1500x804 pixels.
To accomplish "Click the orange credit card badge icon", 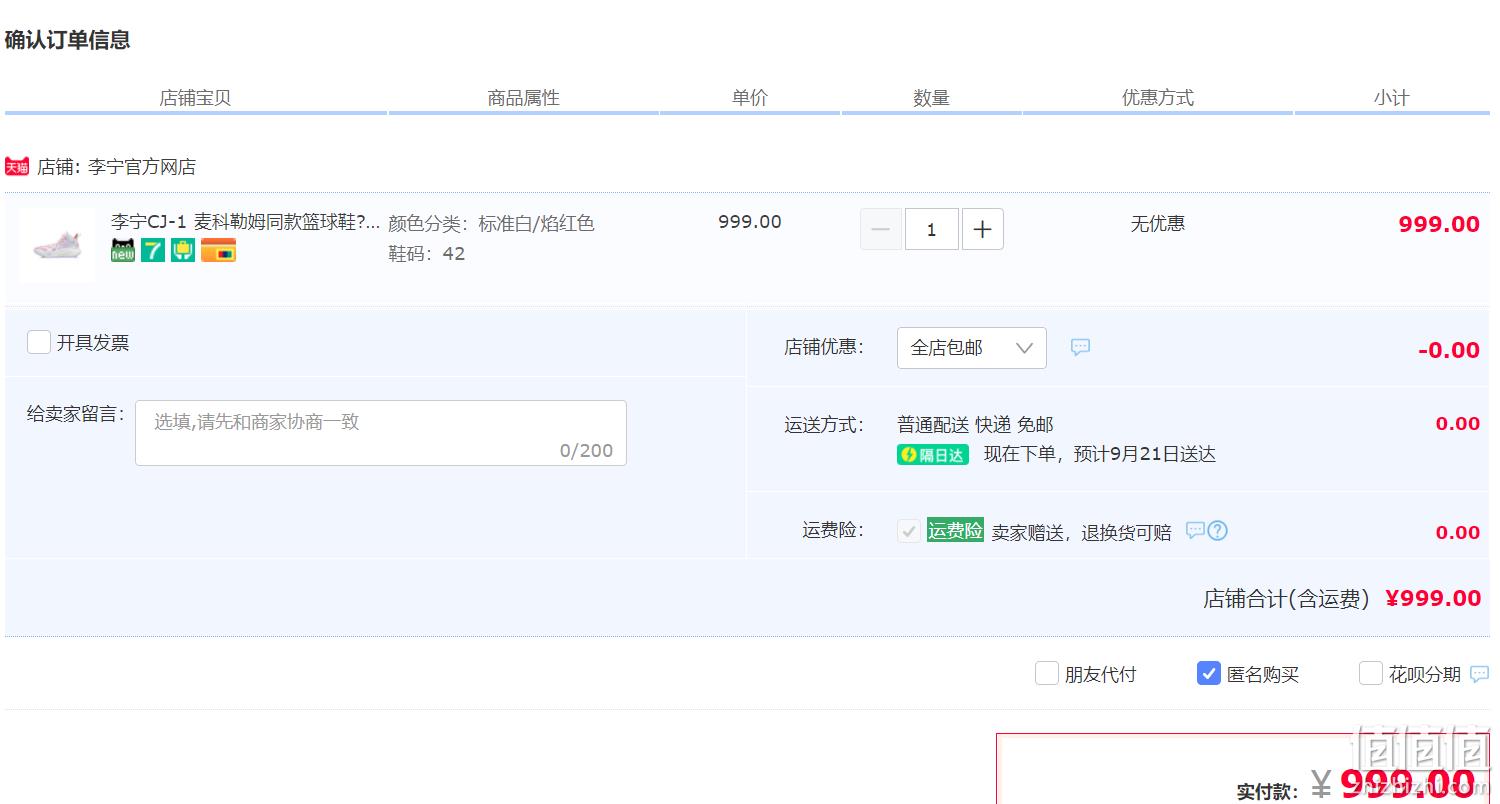I will (x=218, y=250).
